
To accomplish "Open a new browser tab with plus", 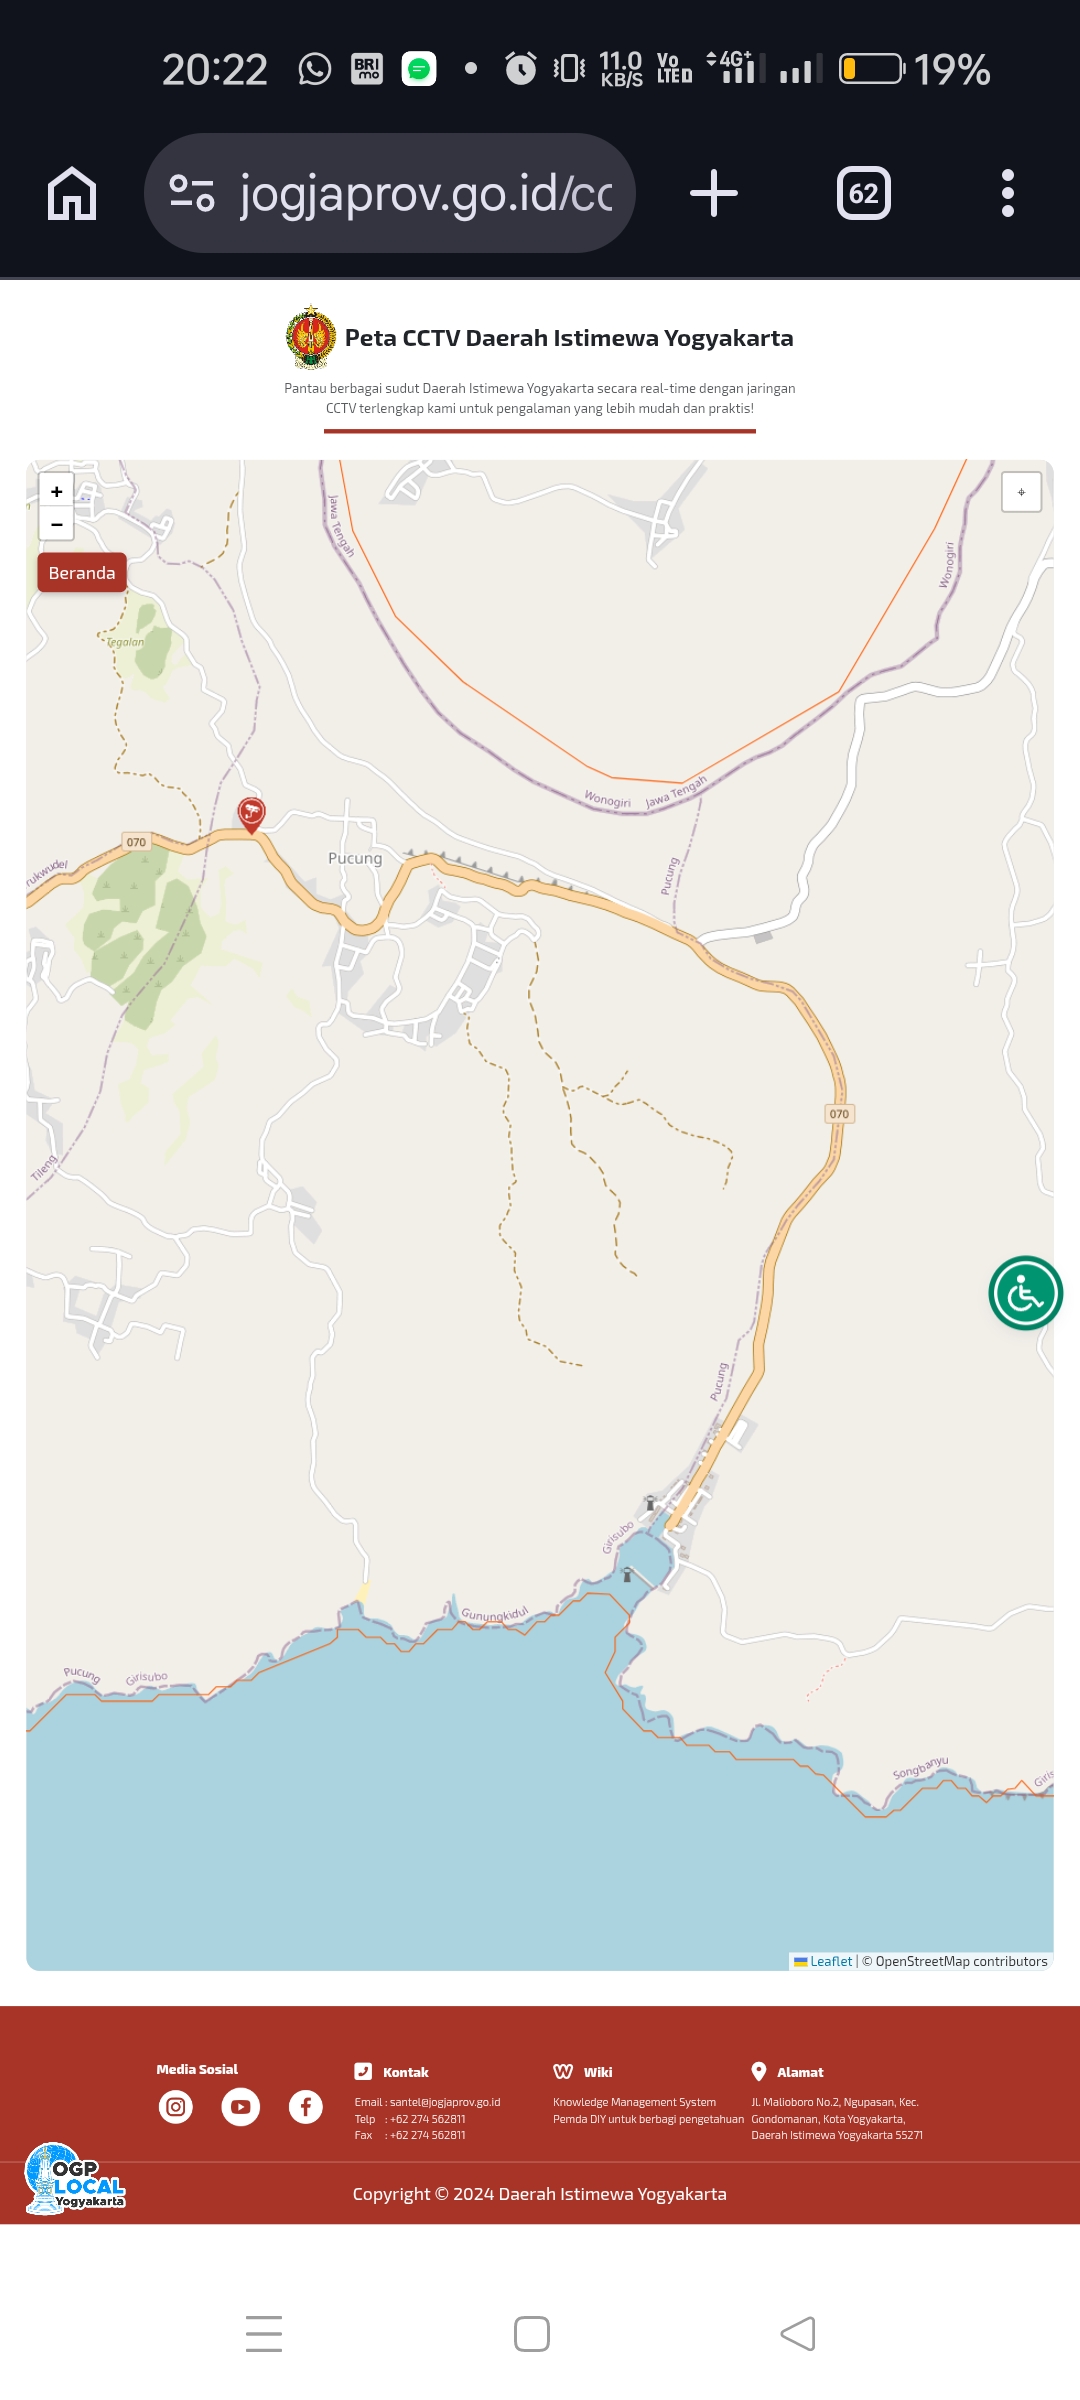I will pos(714,193).
